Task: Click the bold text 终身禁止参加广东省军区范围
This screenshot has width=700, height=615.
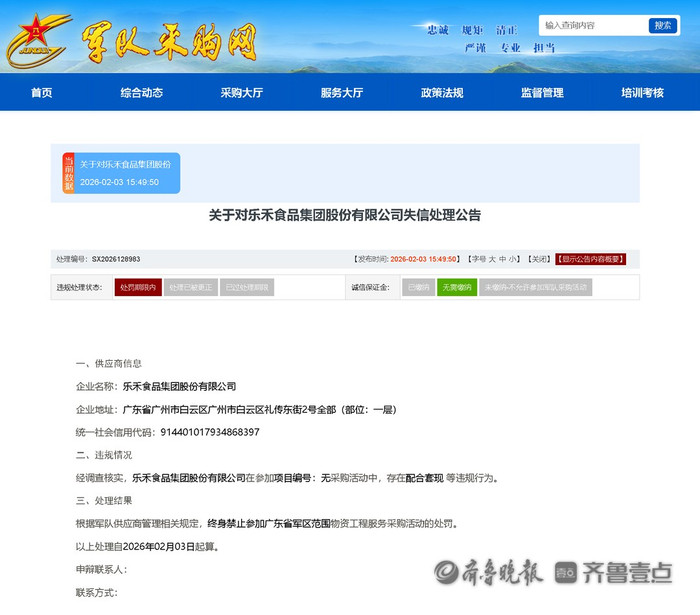Action: coord(269,524)
